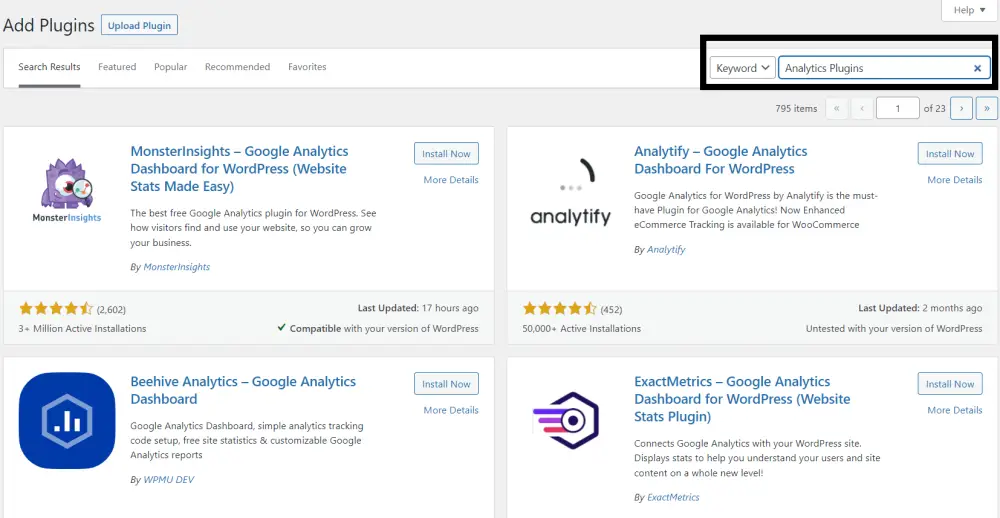Viewport: 1000px width, 518px height.
Task: Open Analytify plugin title link
Action: click(721, 160)
